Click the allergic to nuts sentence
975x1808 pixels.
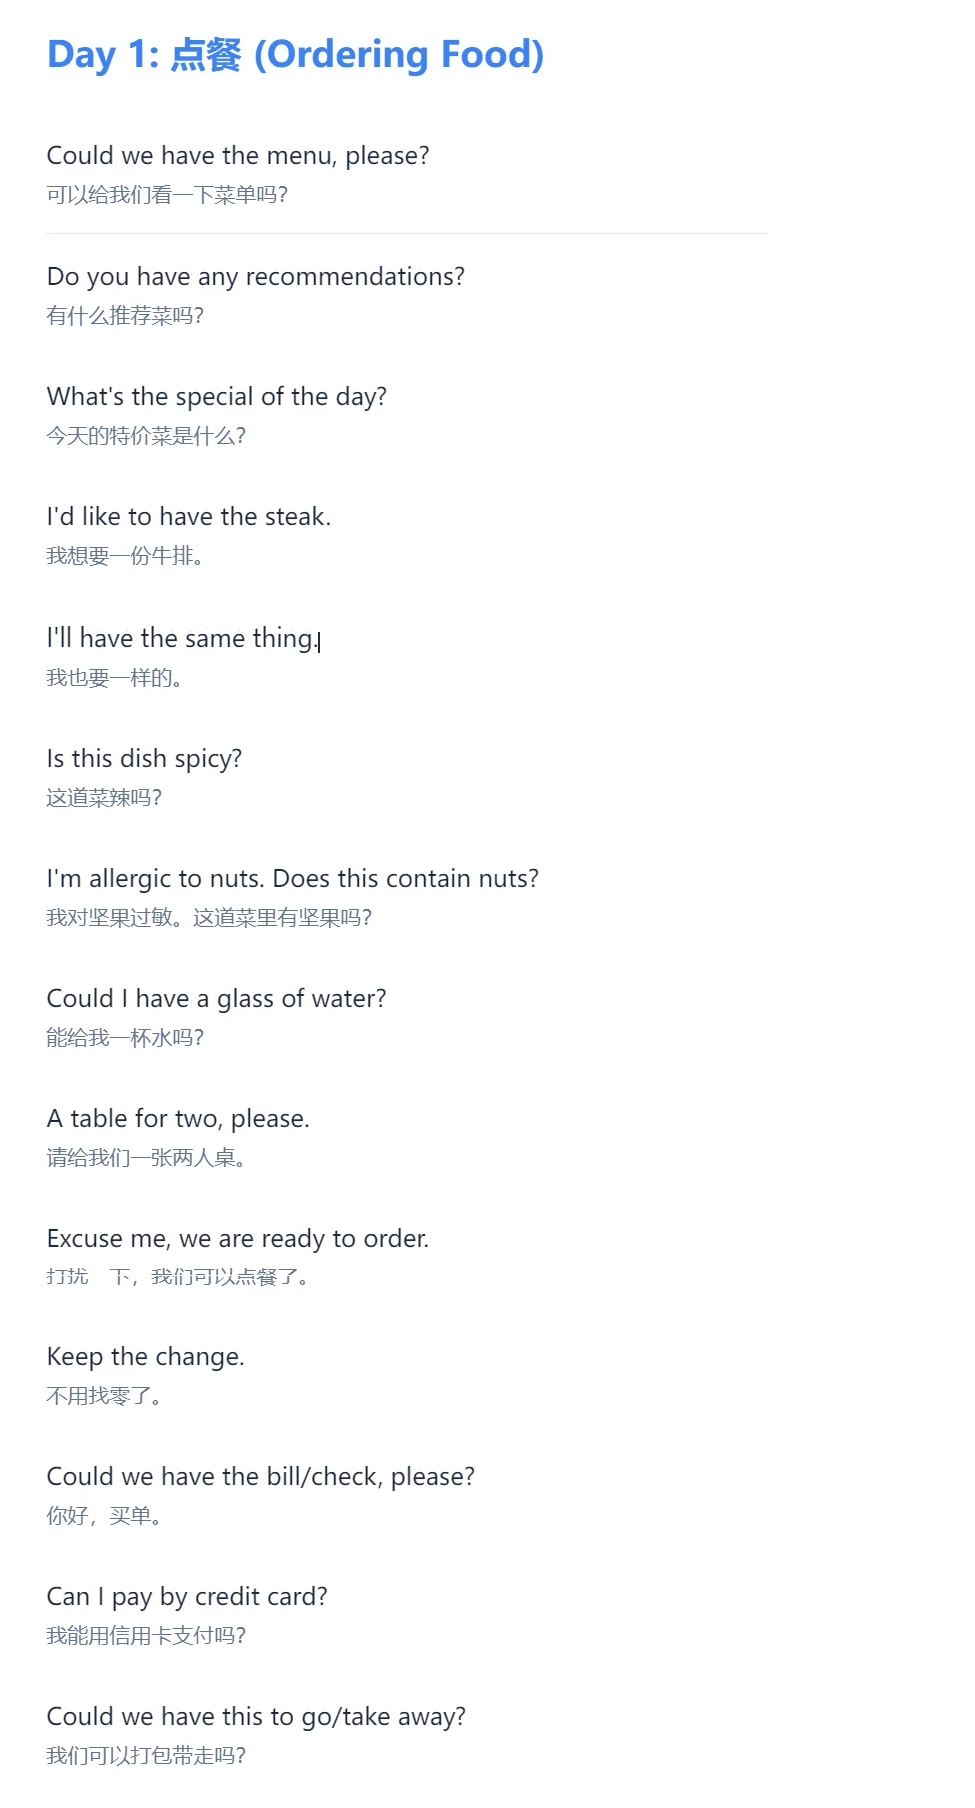click(x=293, y=879)
